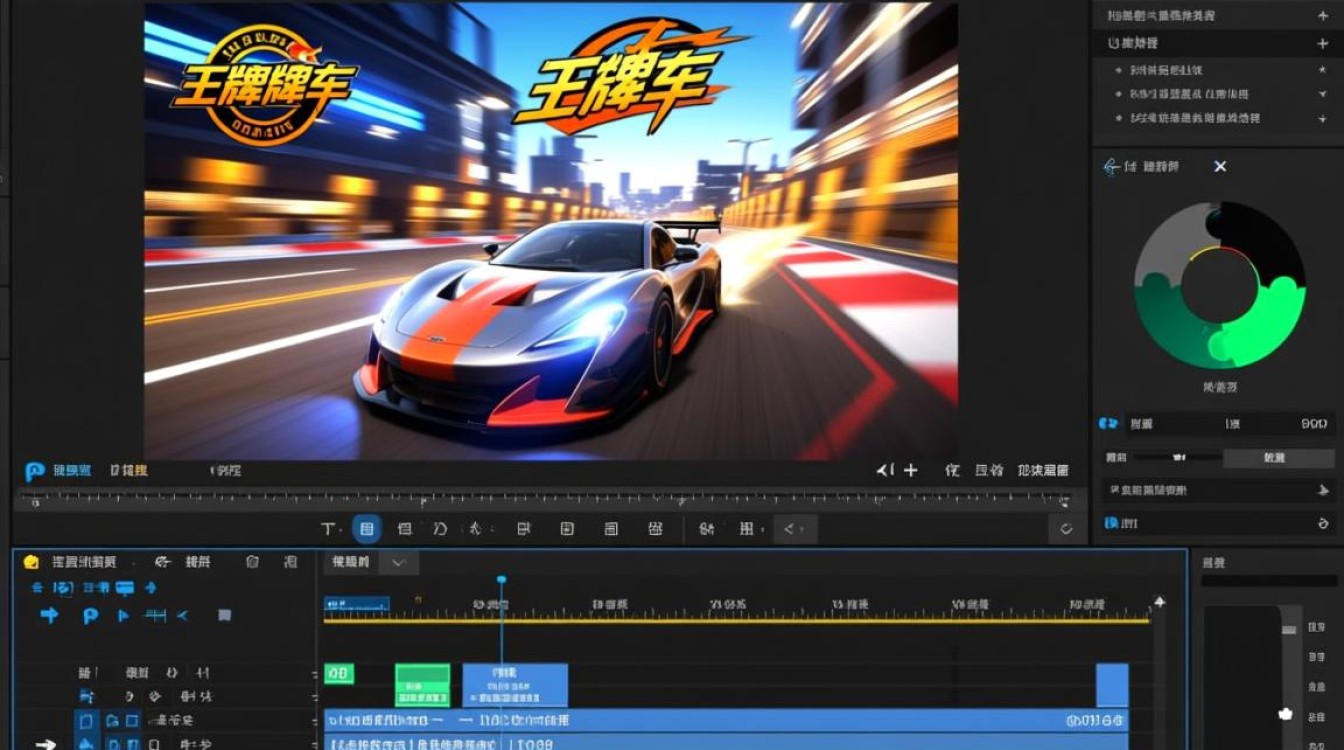This screenshot has width=1344, height=750.
Task: Click the yellow icon at the timeline panel's top-left
Action: 31,562
